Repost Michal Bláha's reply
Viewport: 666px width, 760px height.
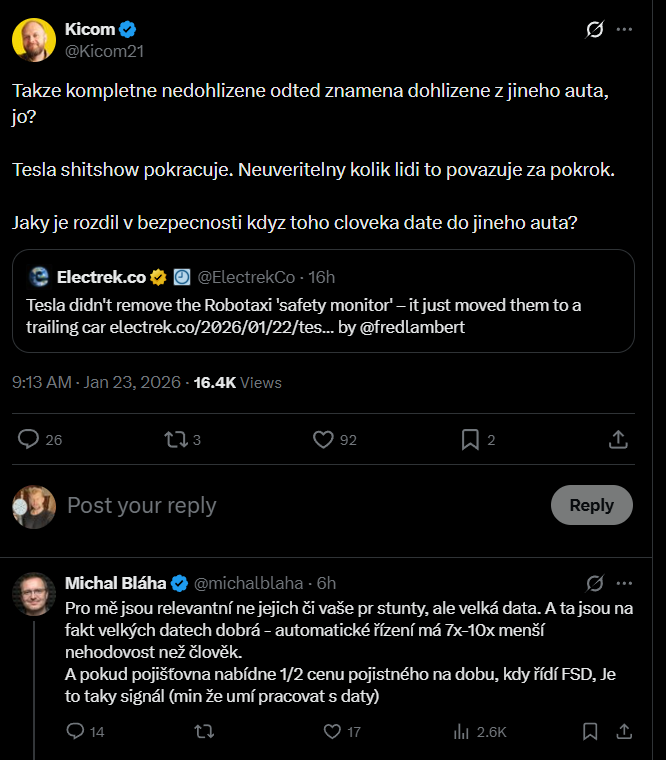(204, 732)
